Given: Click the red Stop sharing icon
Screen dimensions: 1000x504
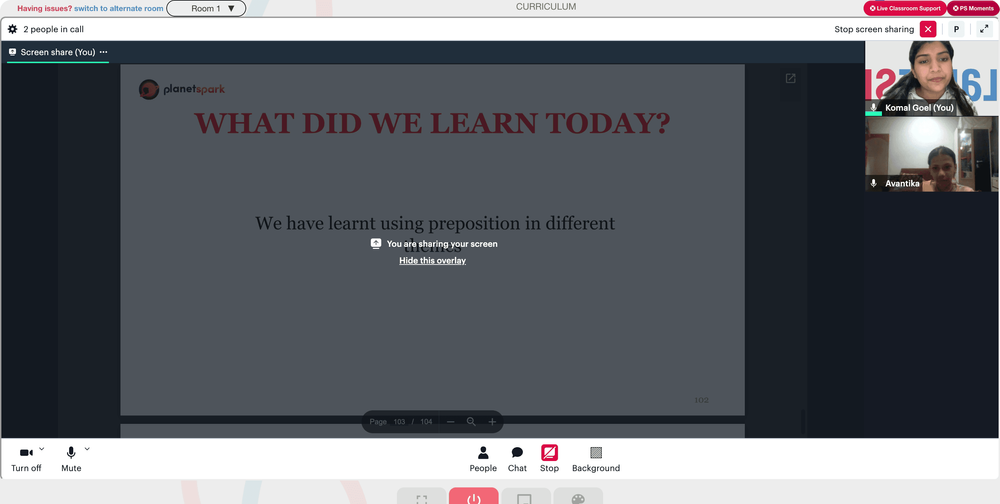Looking at the screenshot, I should point(549,452).
